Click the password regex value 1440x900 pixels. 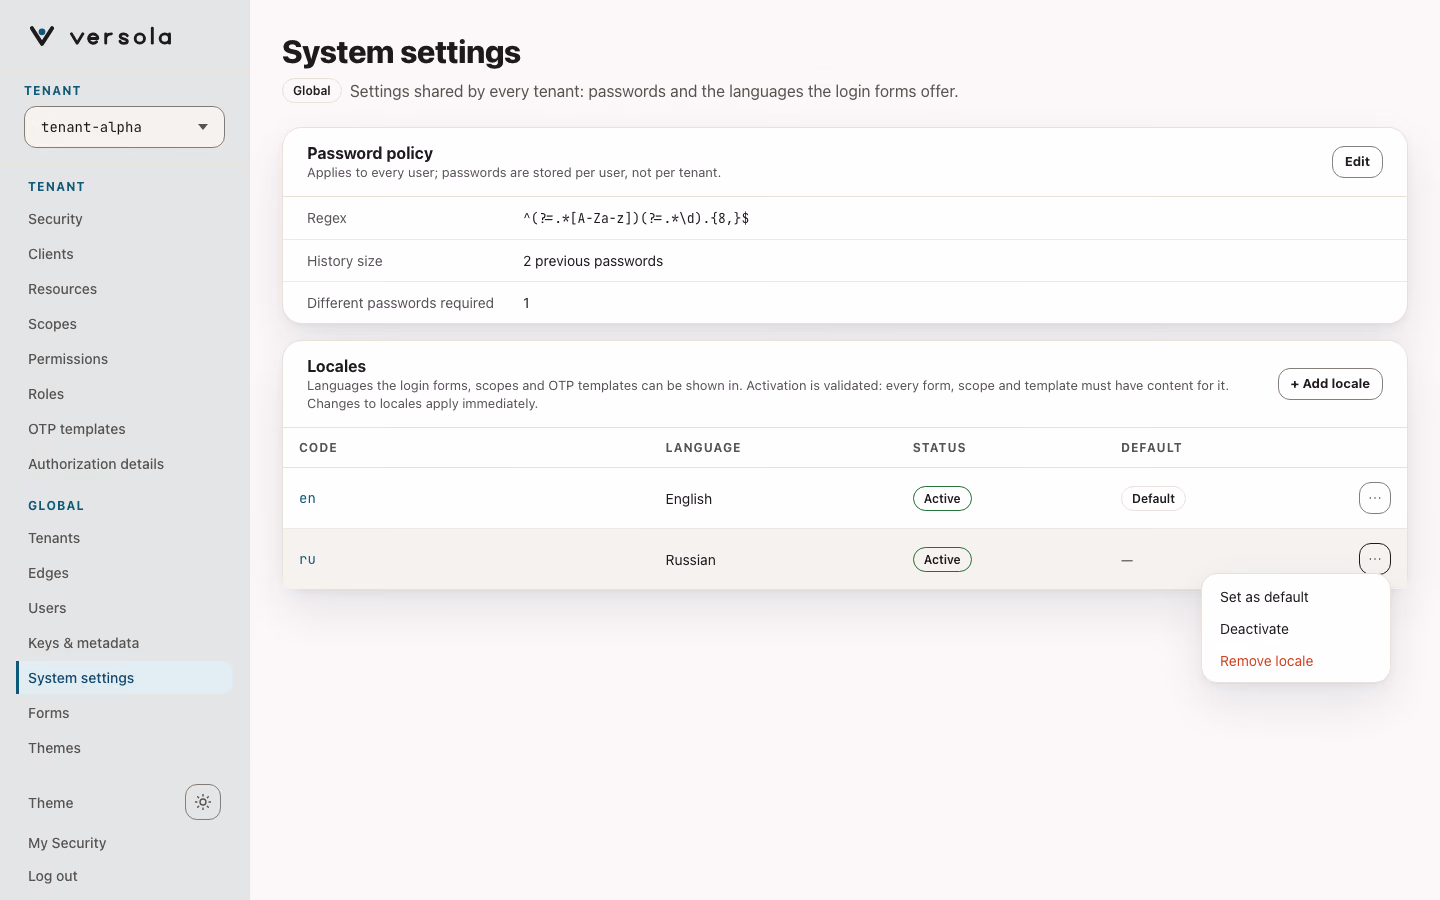point(636,218)
